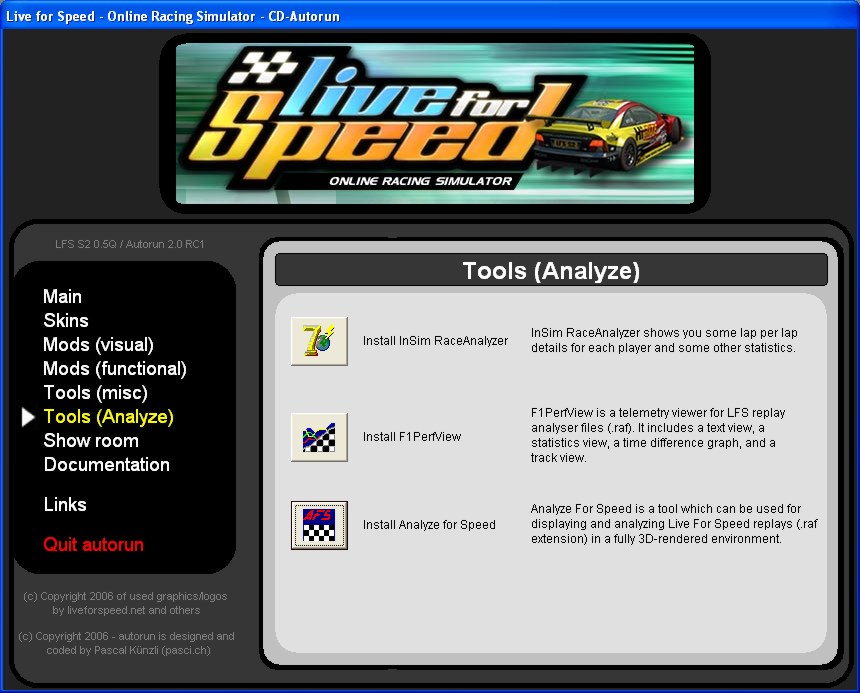Click 'Install InSim RaceAnalyzer' label

point(435,341)
